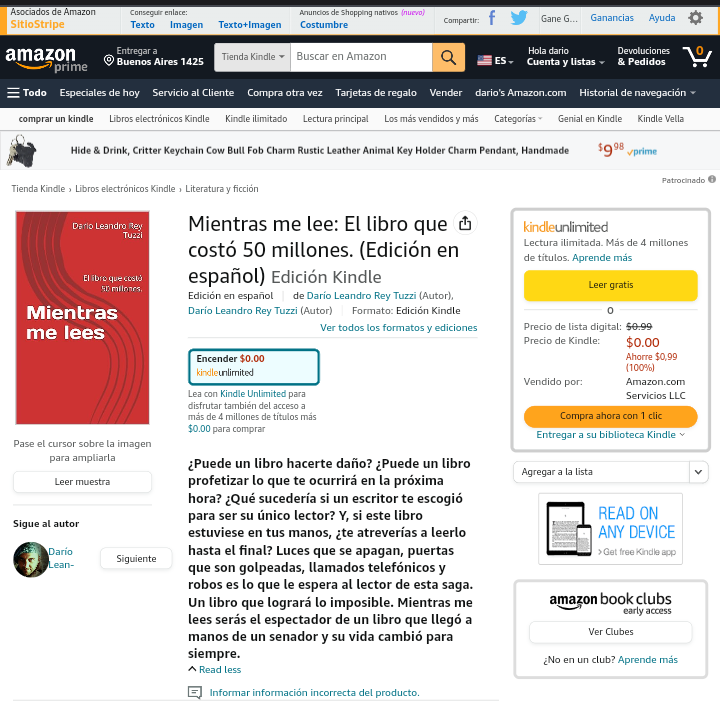Click the Leer gratis button
720x705 pixels.
610,285
